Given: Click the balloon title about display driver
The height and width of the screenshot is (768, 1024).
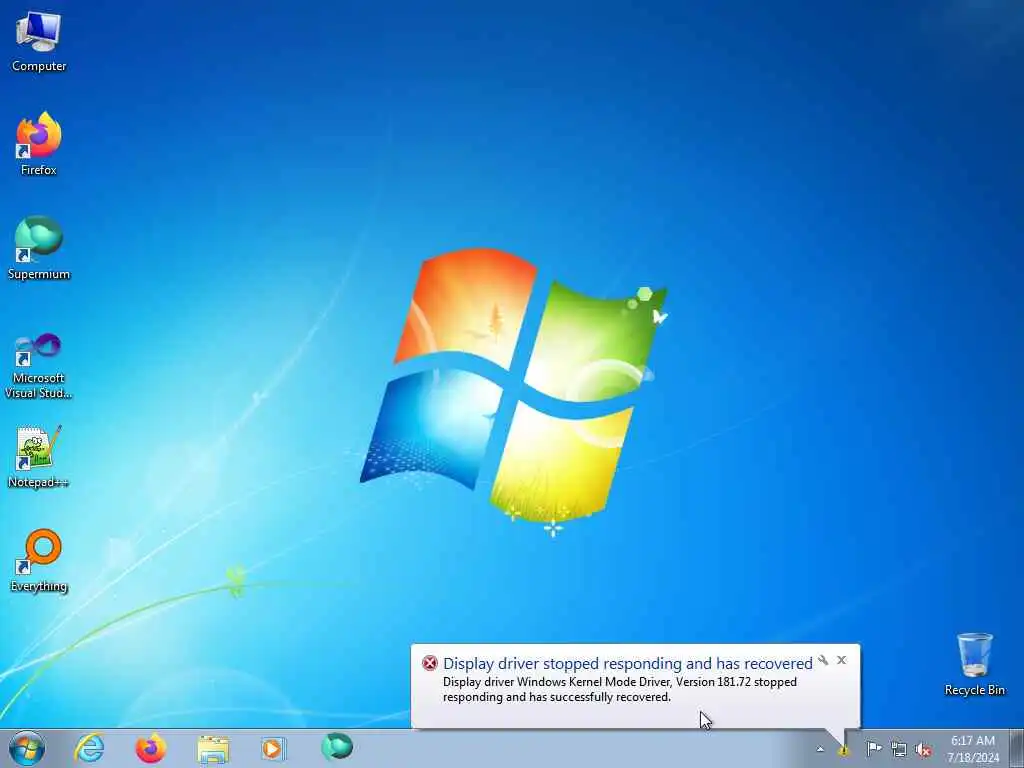Looking at the screenshot, I should 628,664.
